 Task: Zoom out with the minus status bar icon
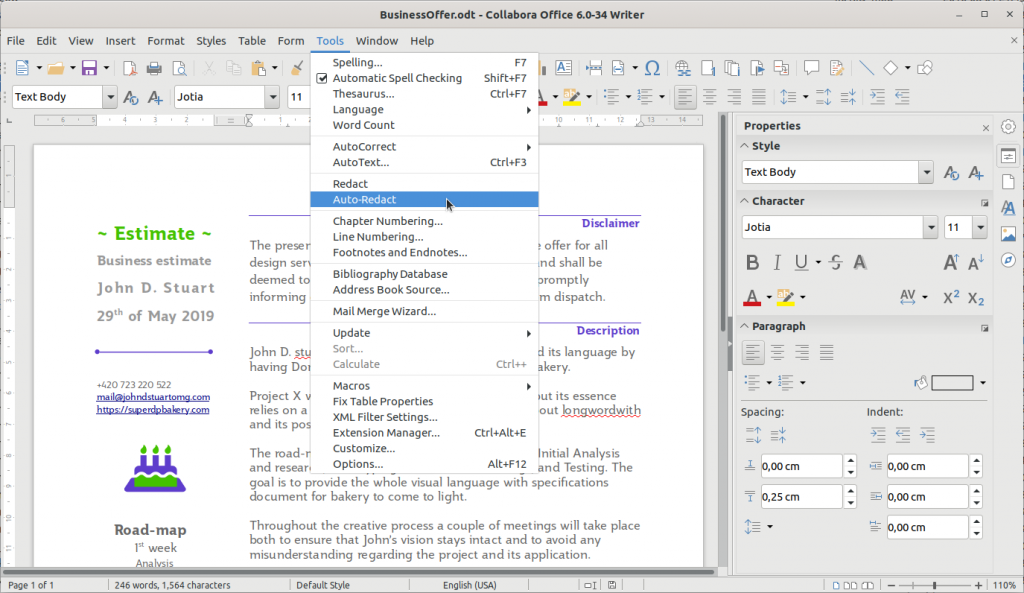(x=891, y=585)
